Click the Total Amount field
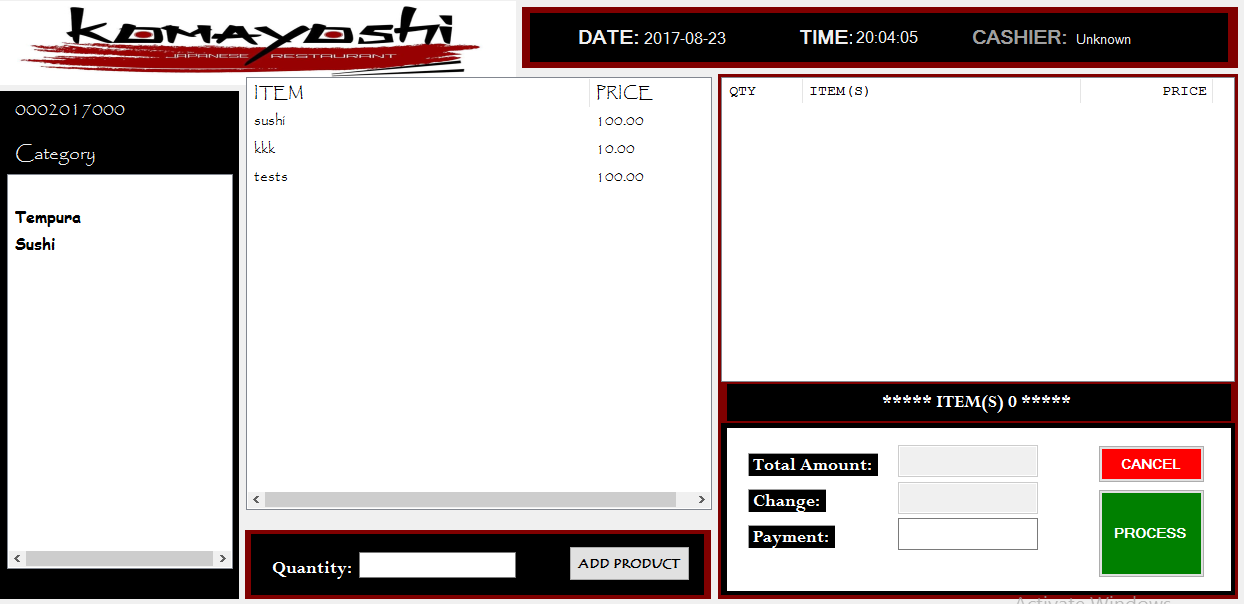 [967, 461]
